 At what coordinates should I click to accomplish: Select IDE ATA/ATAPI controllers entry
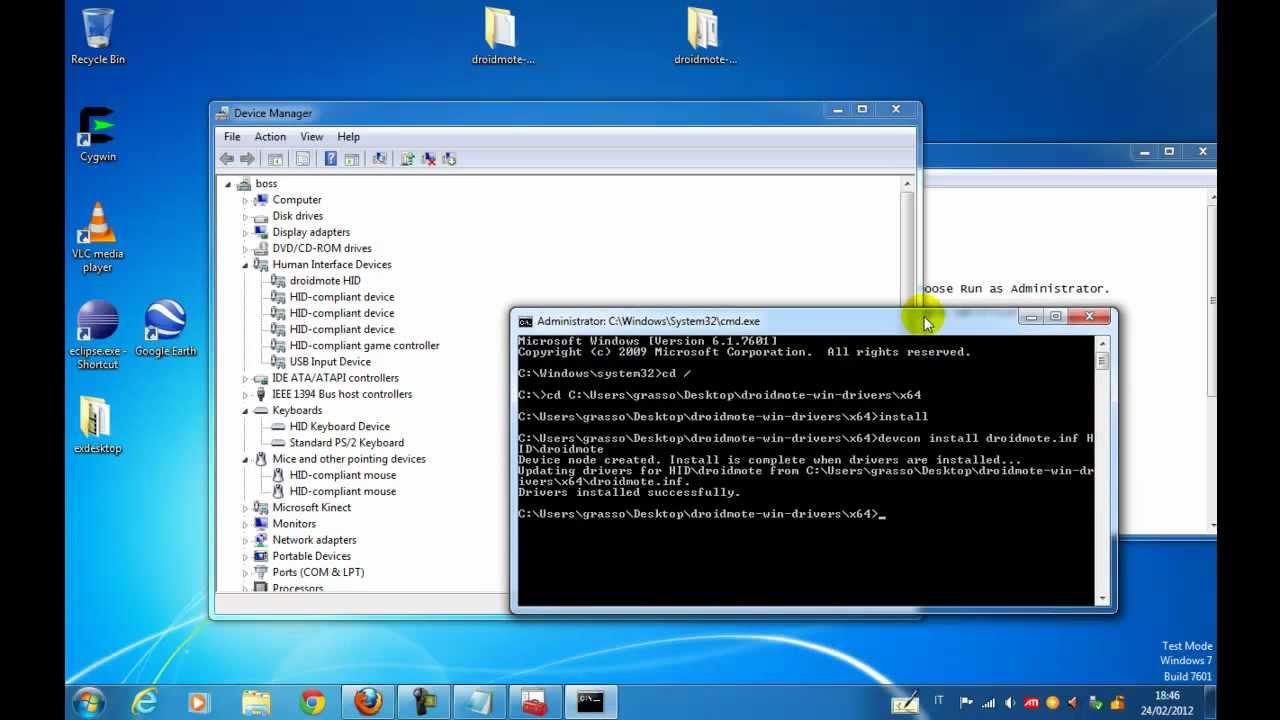pyautogui.click(x=335, y=378)
